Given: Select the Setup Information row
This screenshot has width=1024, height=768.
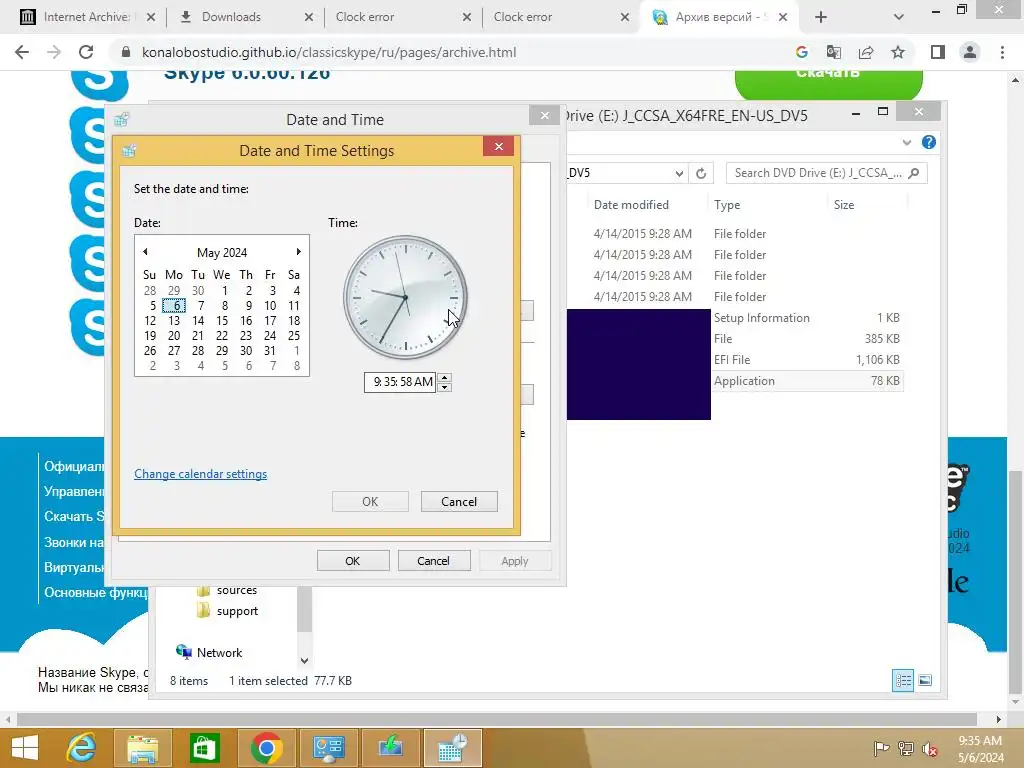Looking at the screenshot, I should pyautogui.click(x=807, y=318).
